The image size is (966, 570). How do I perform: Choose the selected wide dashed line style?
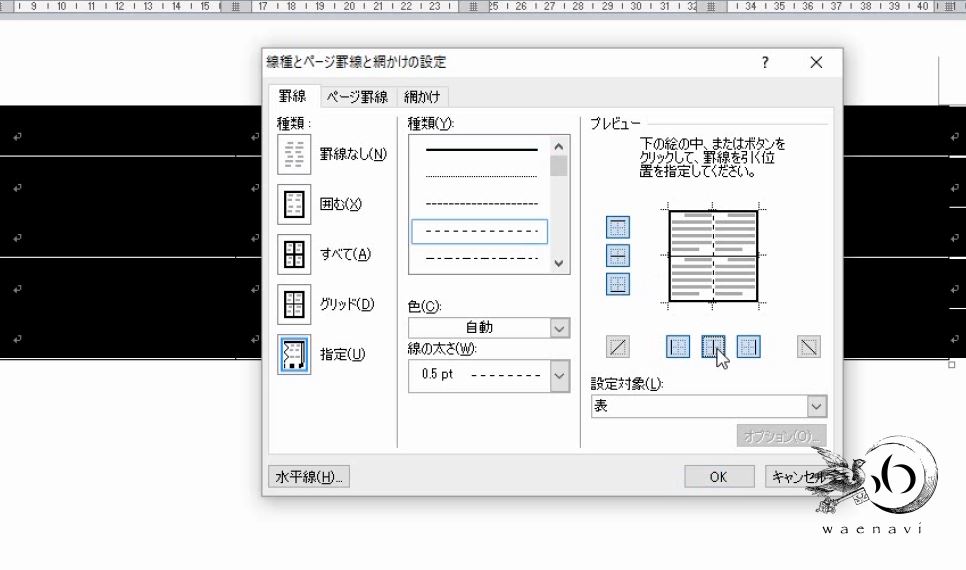click(x=479, y=232)
